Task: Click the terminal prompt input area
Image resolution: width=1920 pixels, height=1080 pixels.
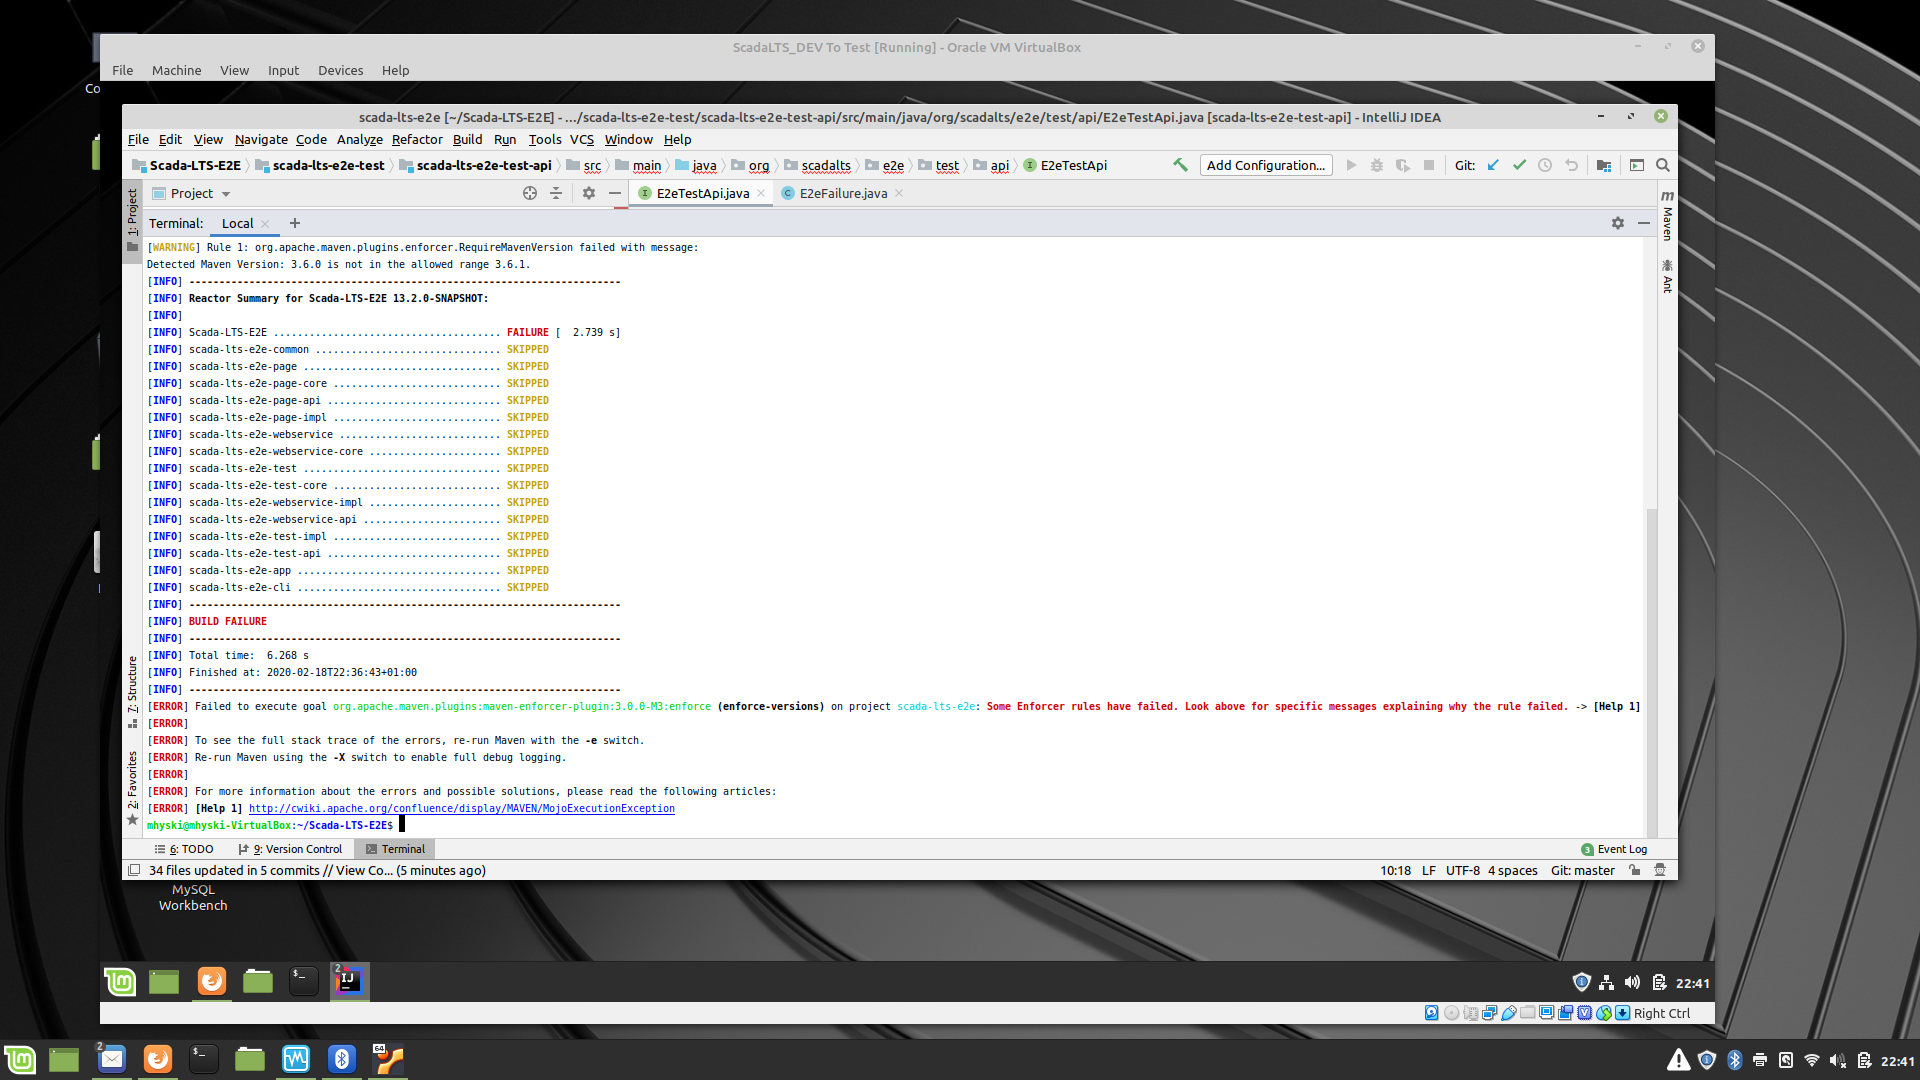Action: click(x=404, y=824)
